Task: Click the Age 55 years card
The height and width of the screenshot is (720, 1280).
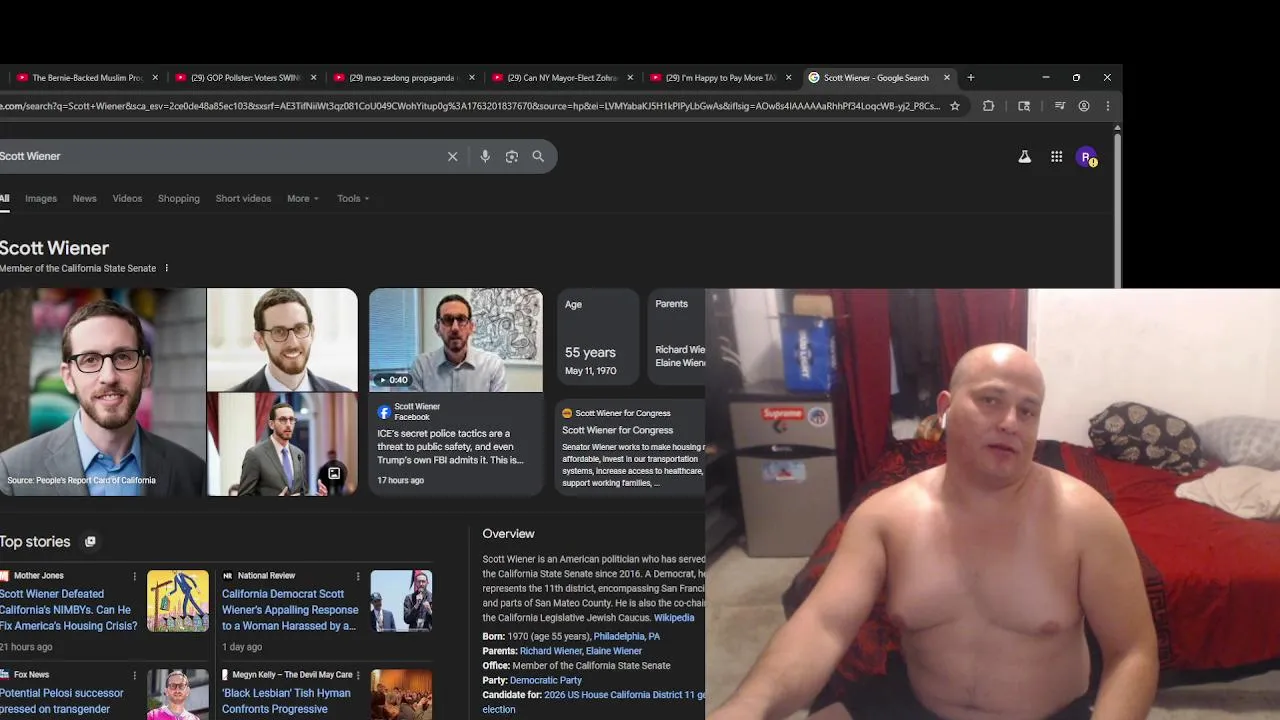Action: click(598, 338)
